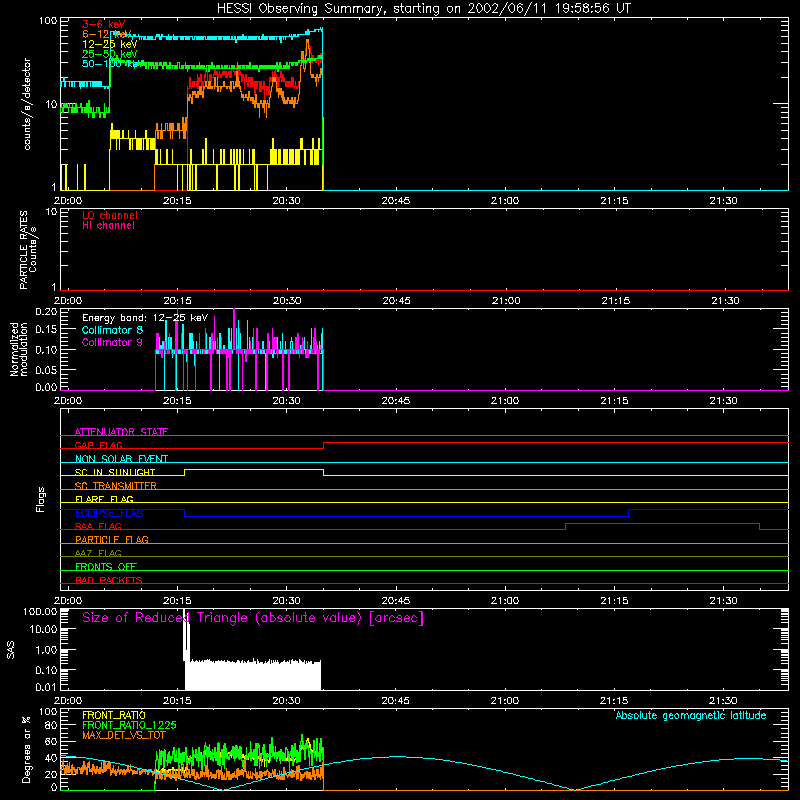Screen dimensions: 800x800
Task: Click the FRONTS_OFF flag label
Action: 106,566
